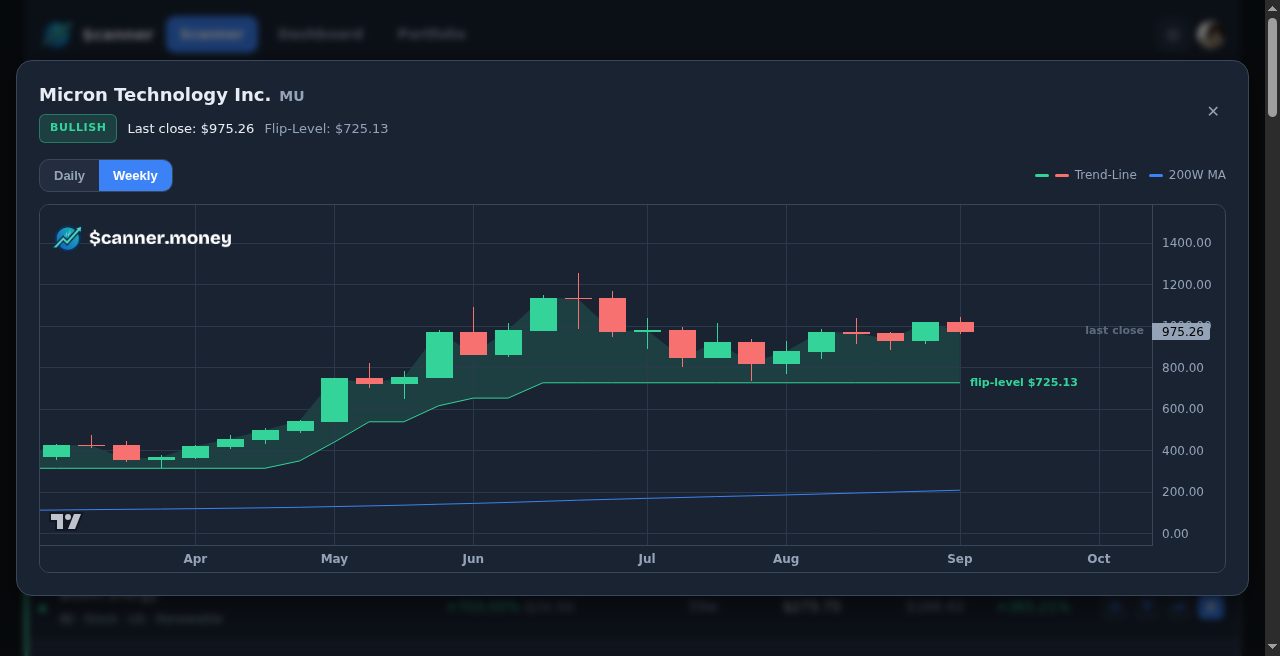Click the Aug label on time axis

tap(786, 559)
